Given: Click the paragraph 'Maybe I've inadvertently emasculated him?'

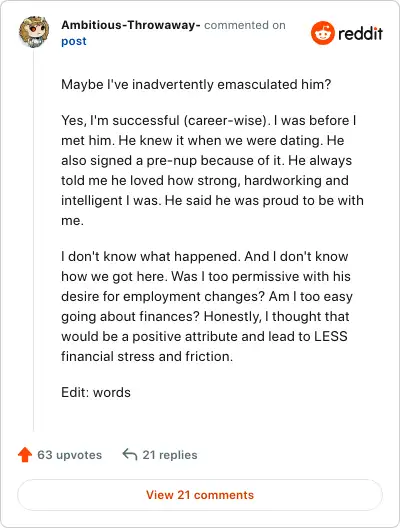Looking at the screenshot, I should (x=196, y=84).
